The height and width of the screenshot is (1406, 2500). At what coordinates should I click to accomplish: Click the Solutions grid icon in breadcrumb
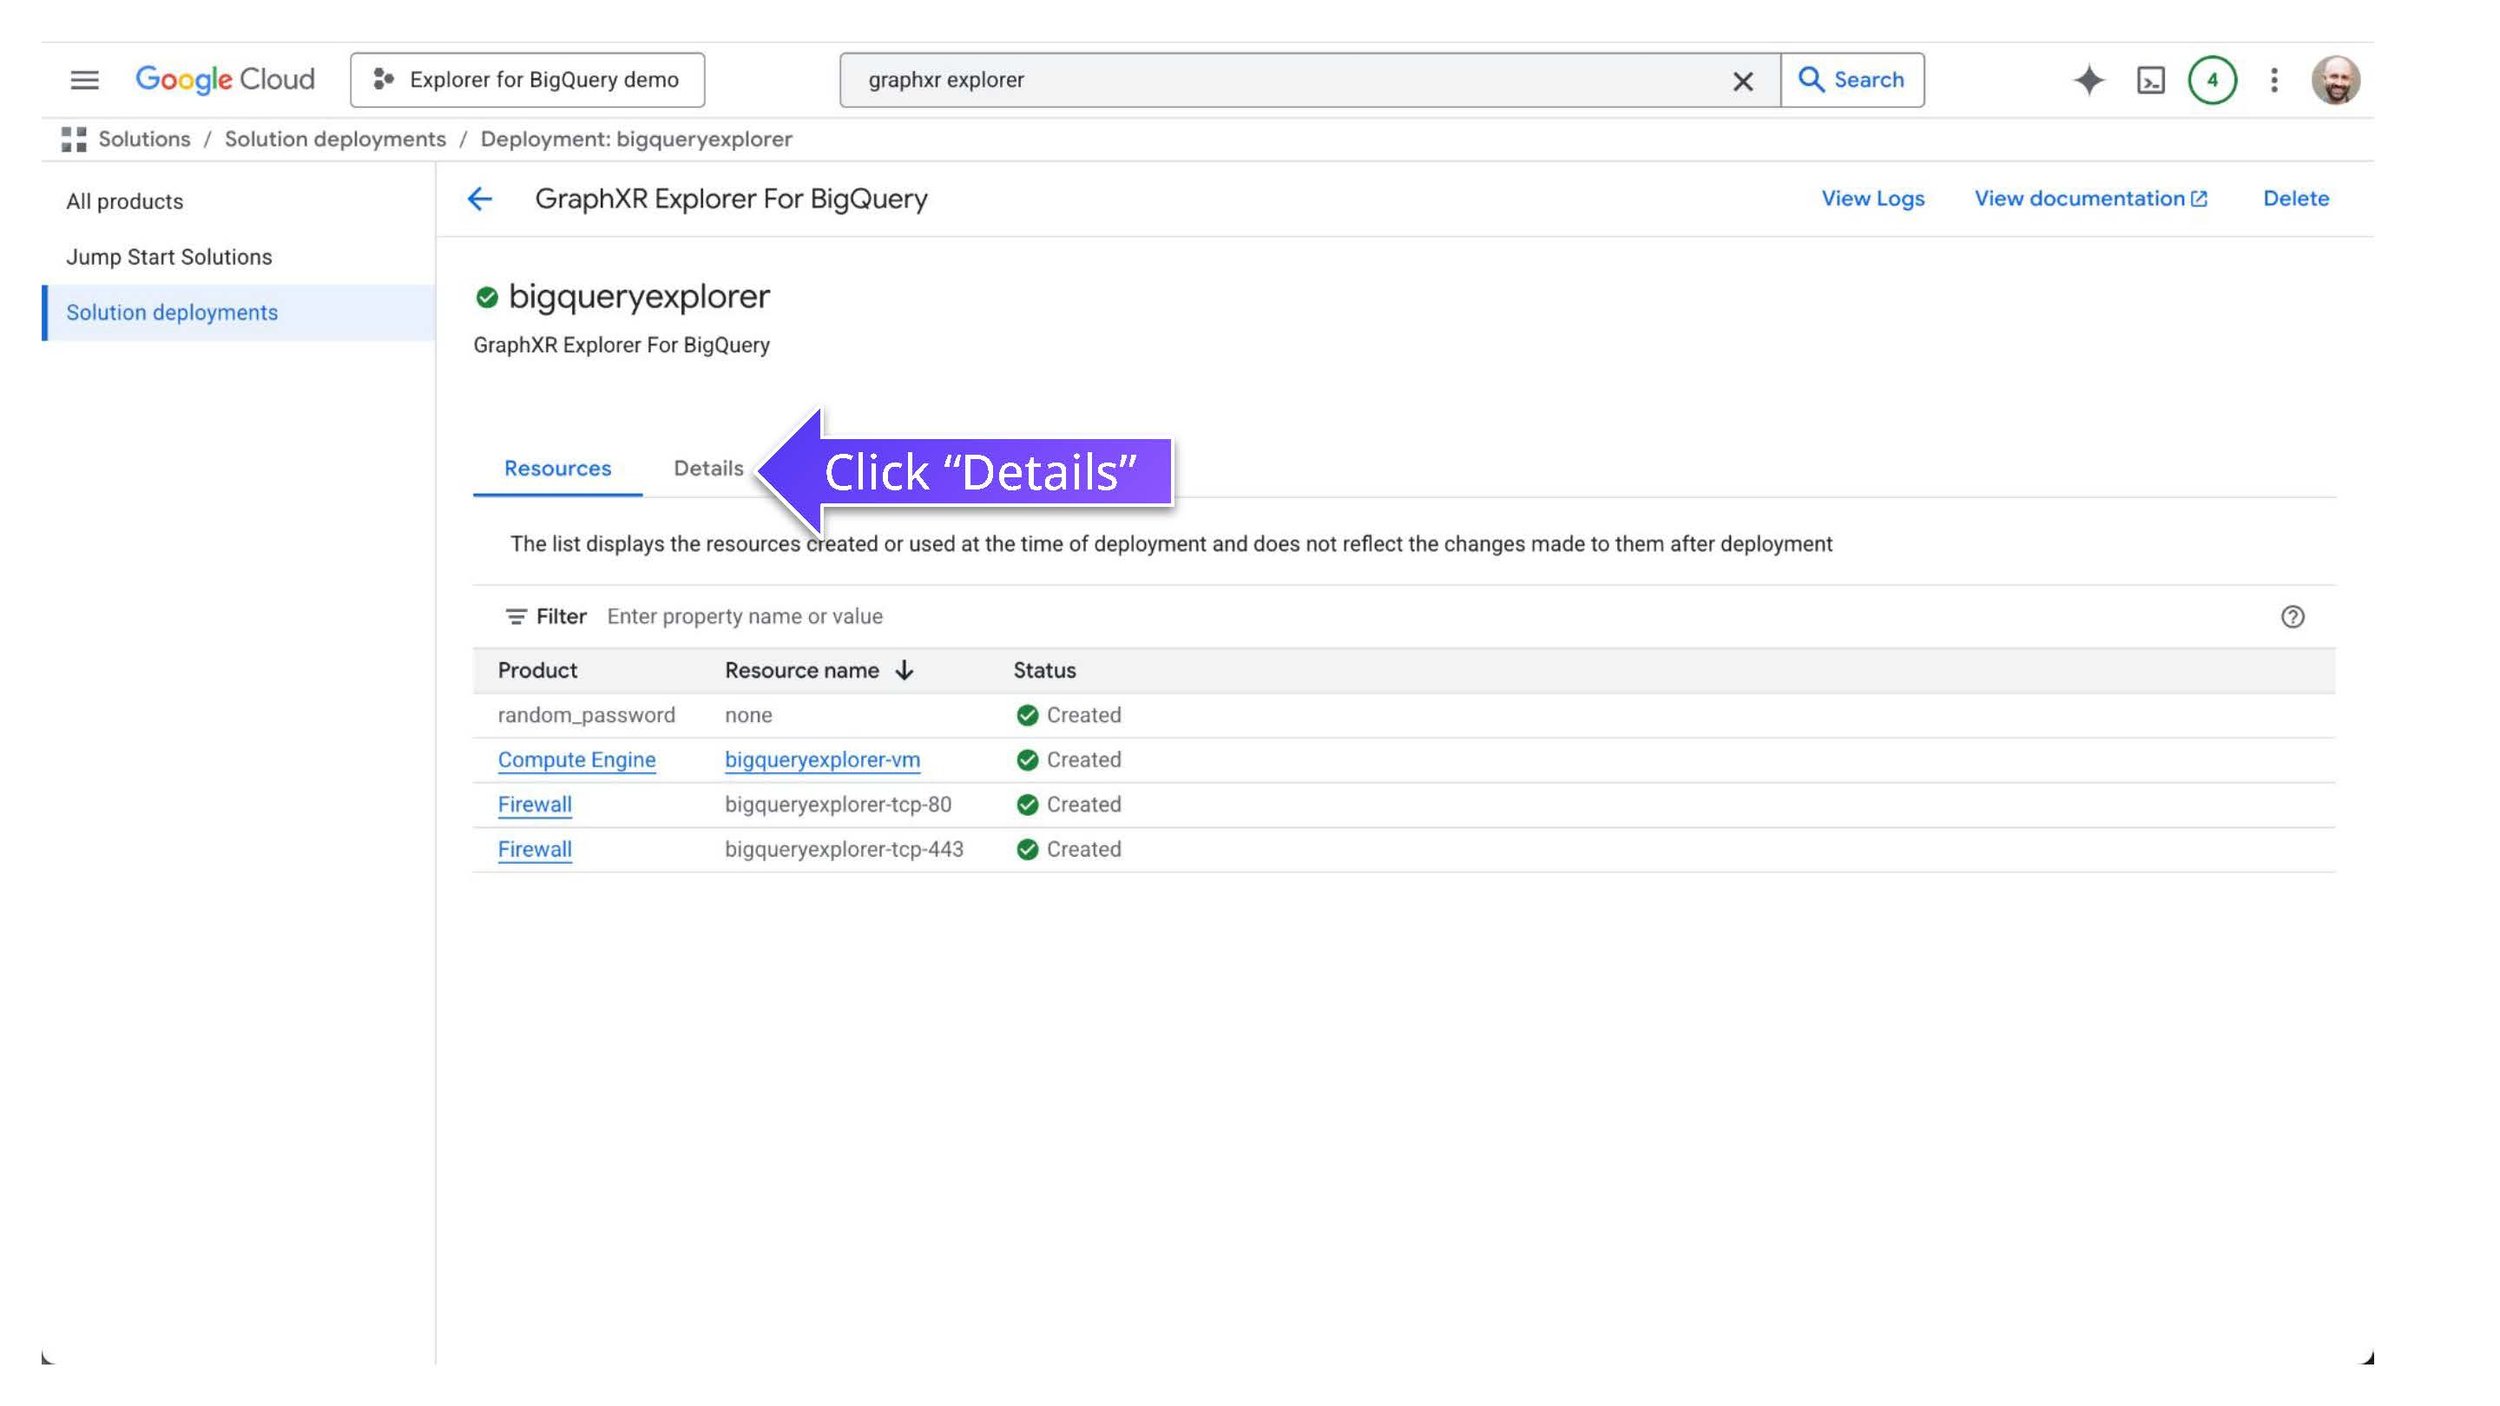[74, 140]
